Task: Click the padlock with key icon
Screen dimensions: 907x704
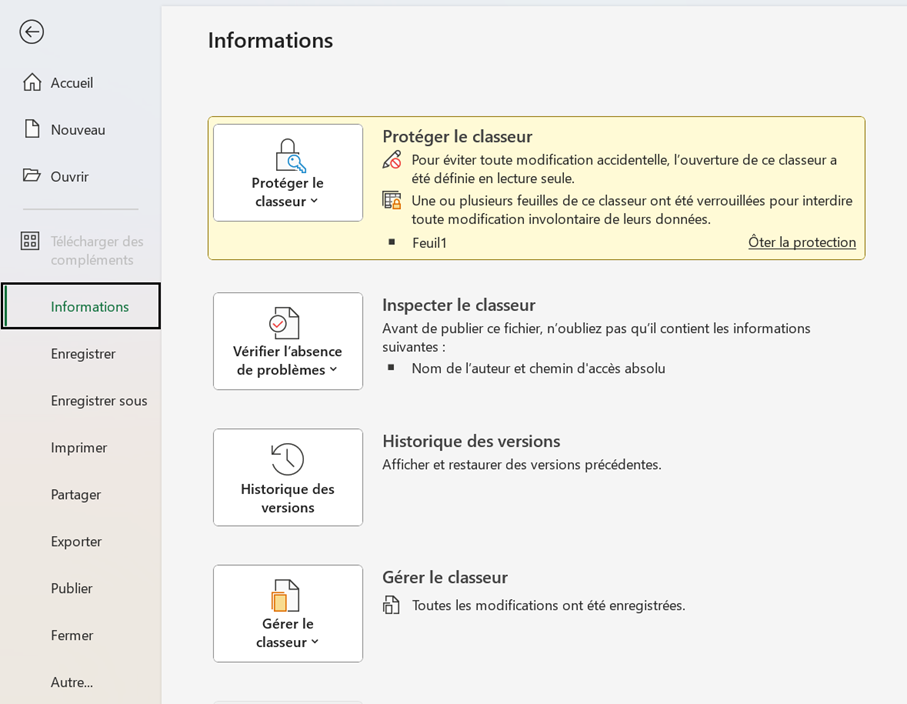Action: 290,155
